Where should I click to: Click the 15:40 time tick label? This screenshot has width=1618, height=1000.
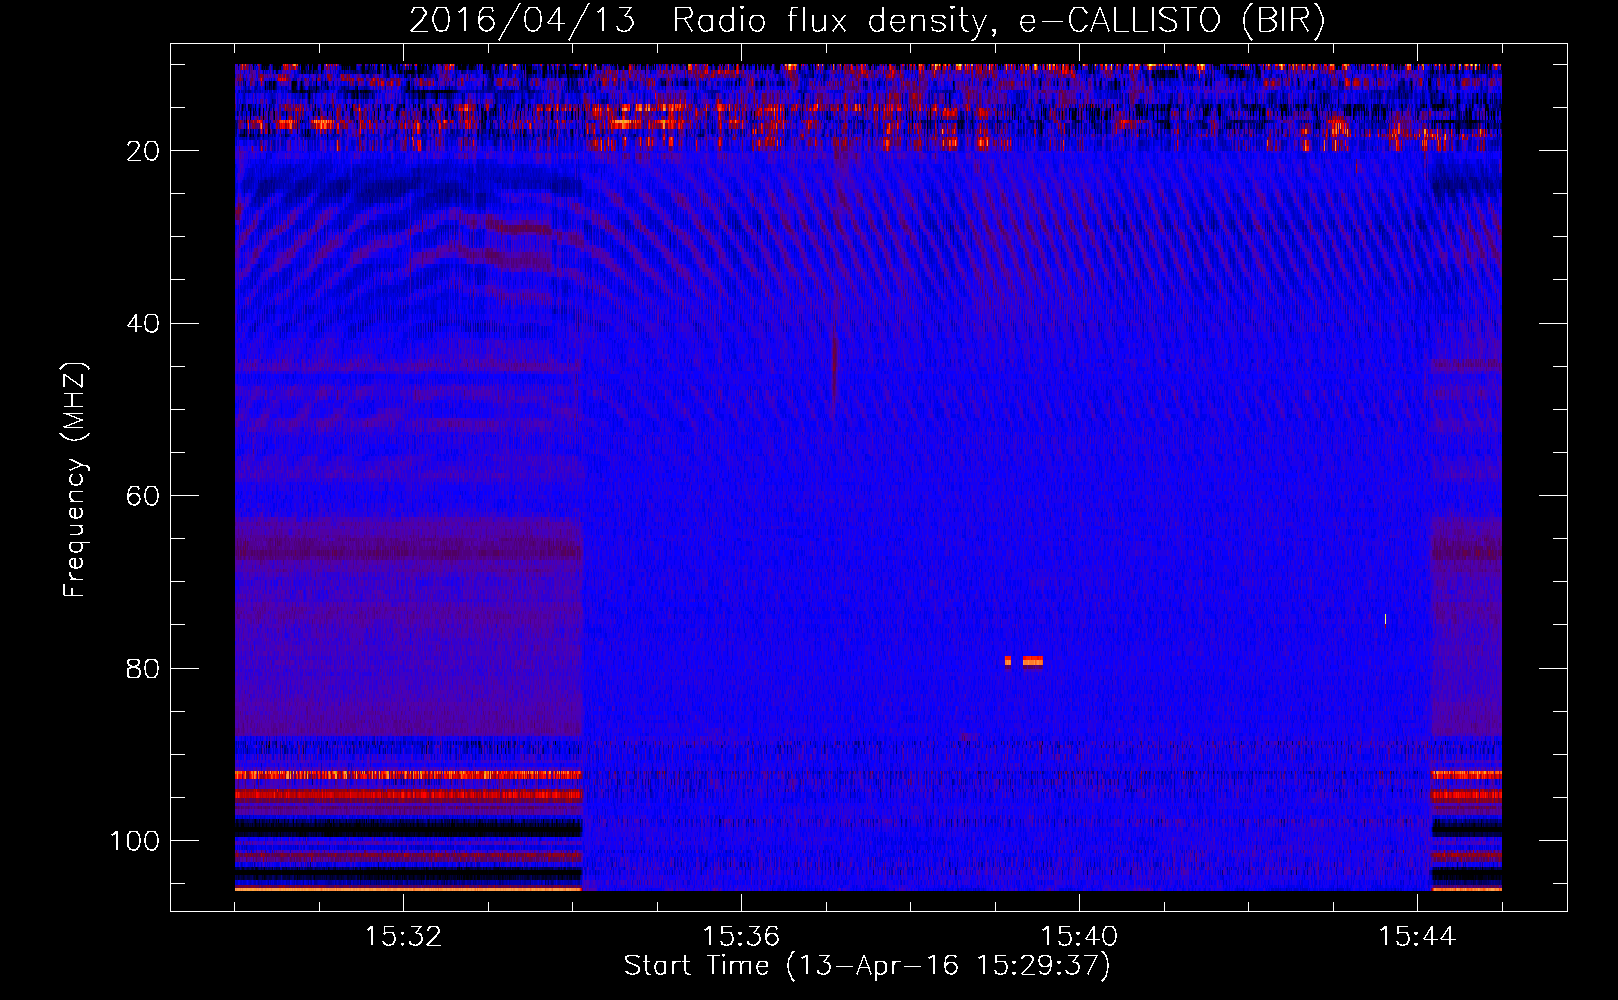(1079, 937)
